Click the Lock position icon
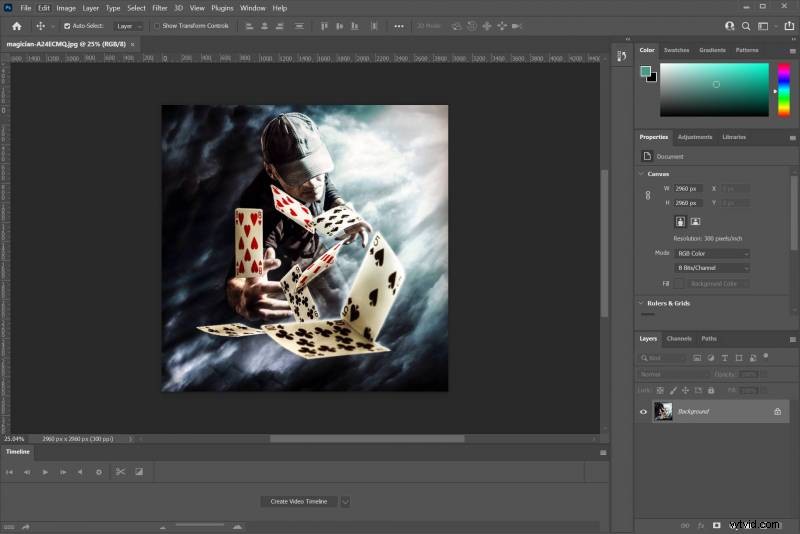 point(685,391)
